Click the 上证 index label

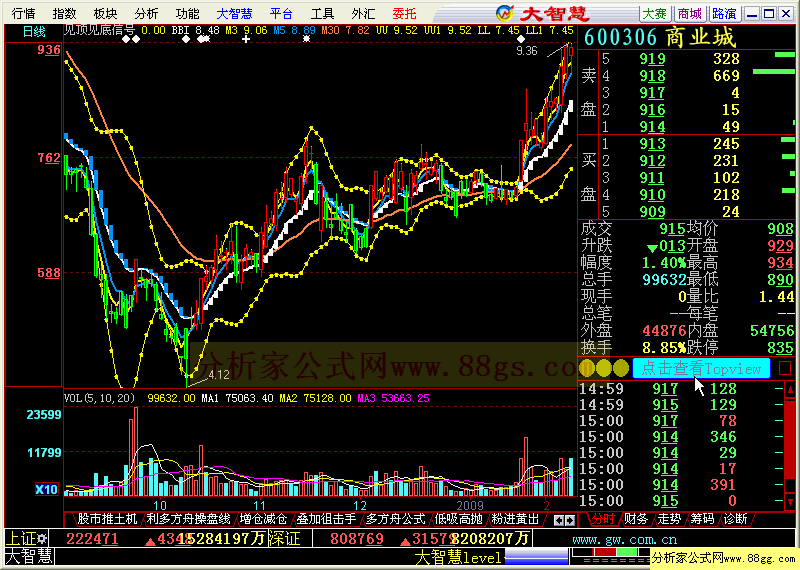[x=21, y=538]
